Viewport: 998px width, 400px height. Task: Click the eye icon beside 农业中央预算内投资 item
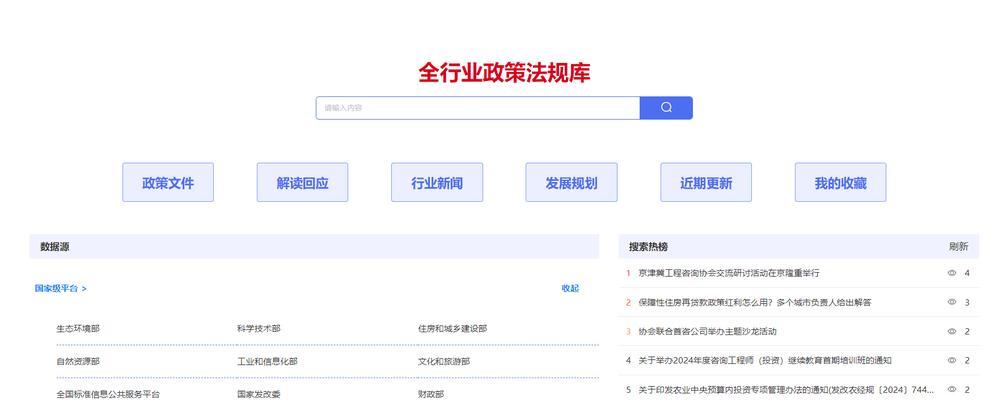[952, 390]
